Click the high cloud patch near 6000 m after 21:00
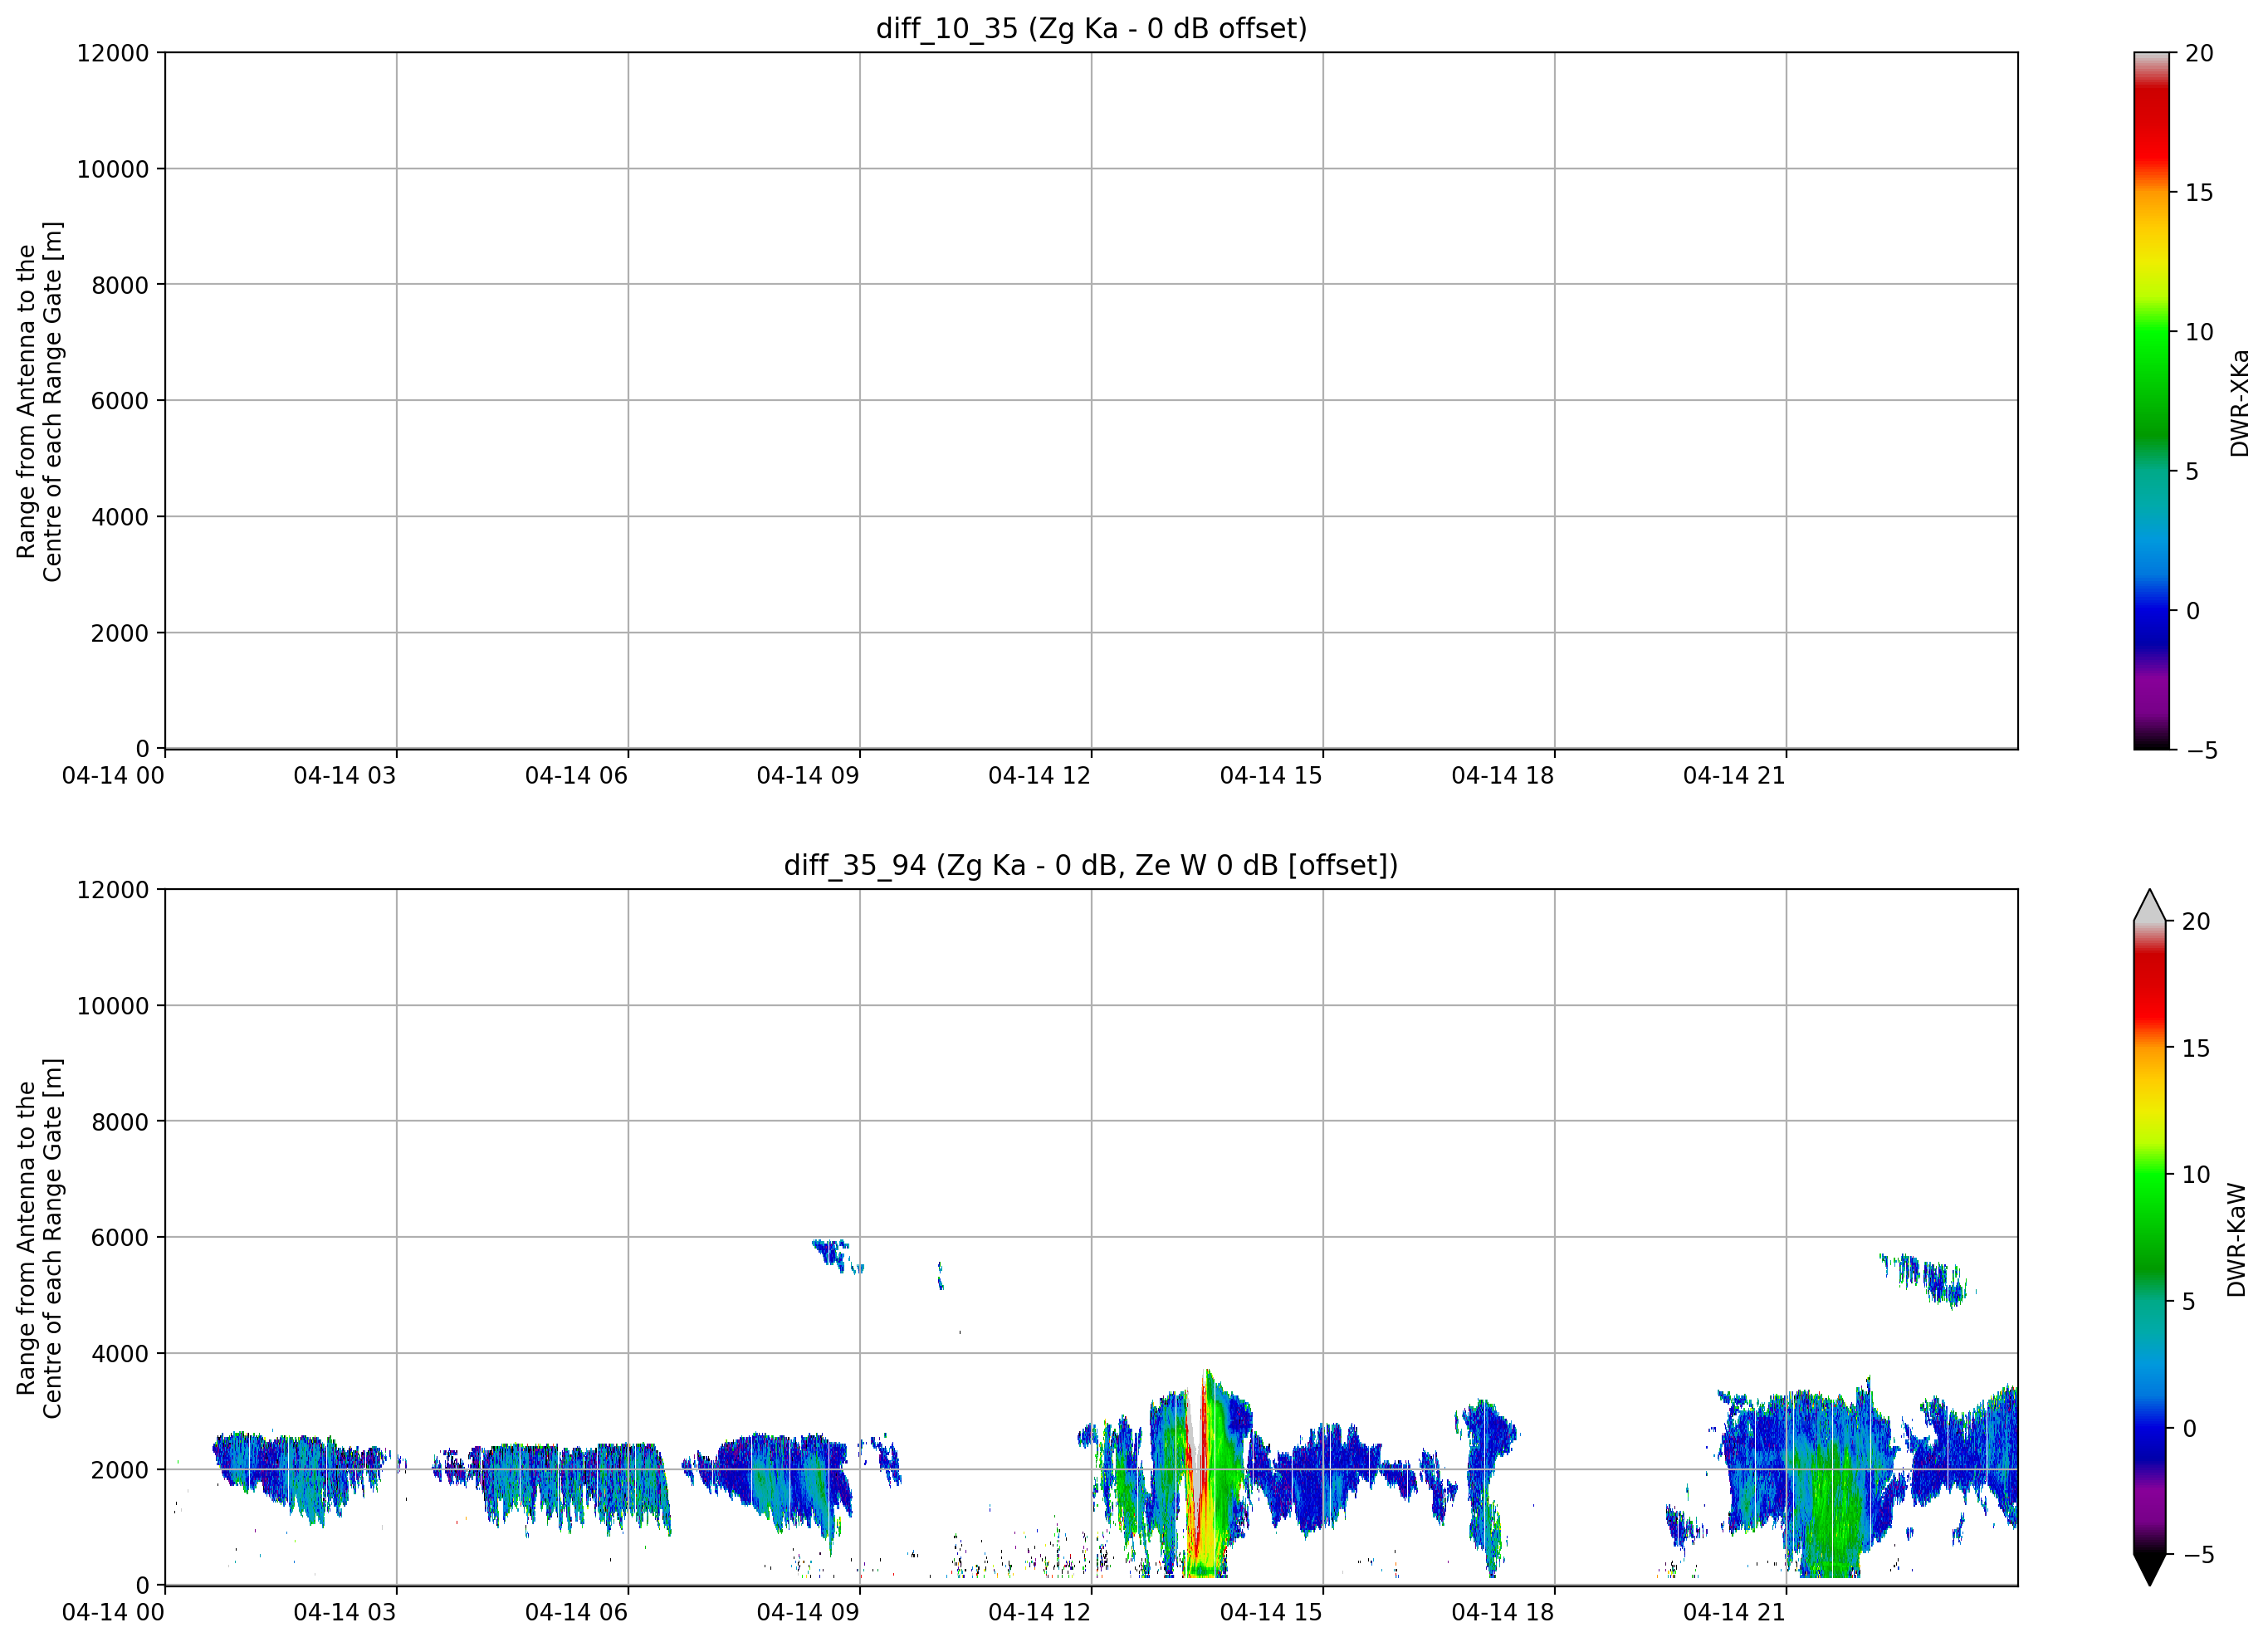The image size is (2268, 1642). 1925,1280
